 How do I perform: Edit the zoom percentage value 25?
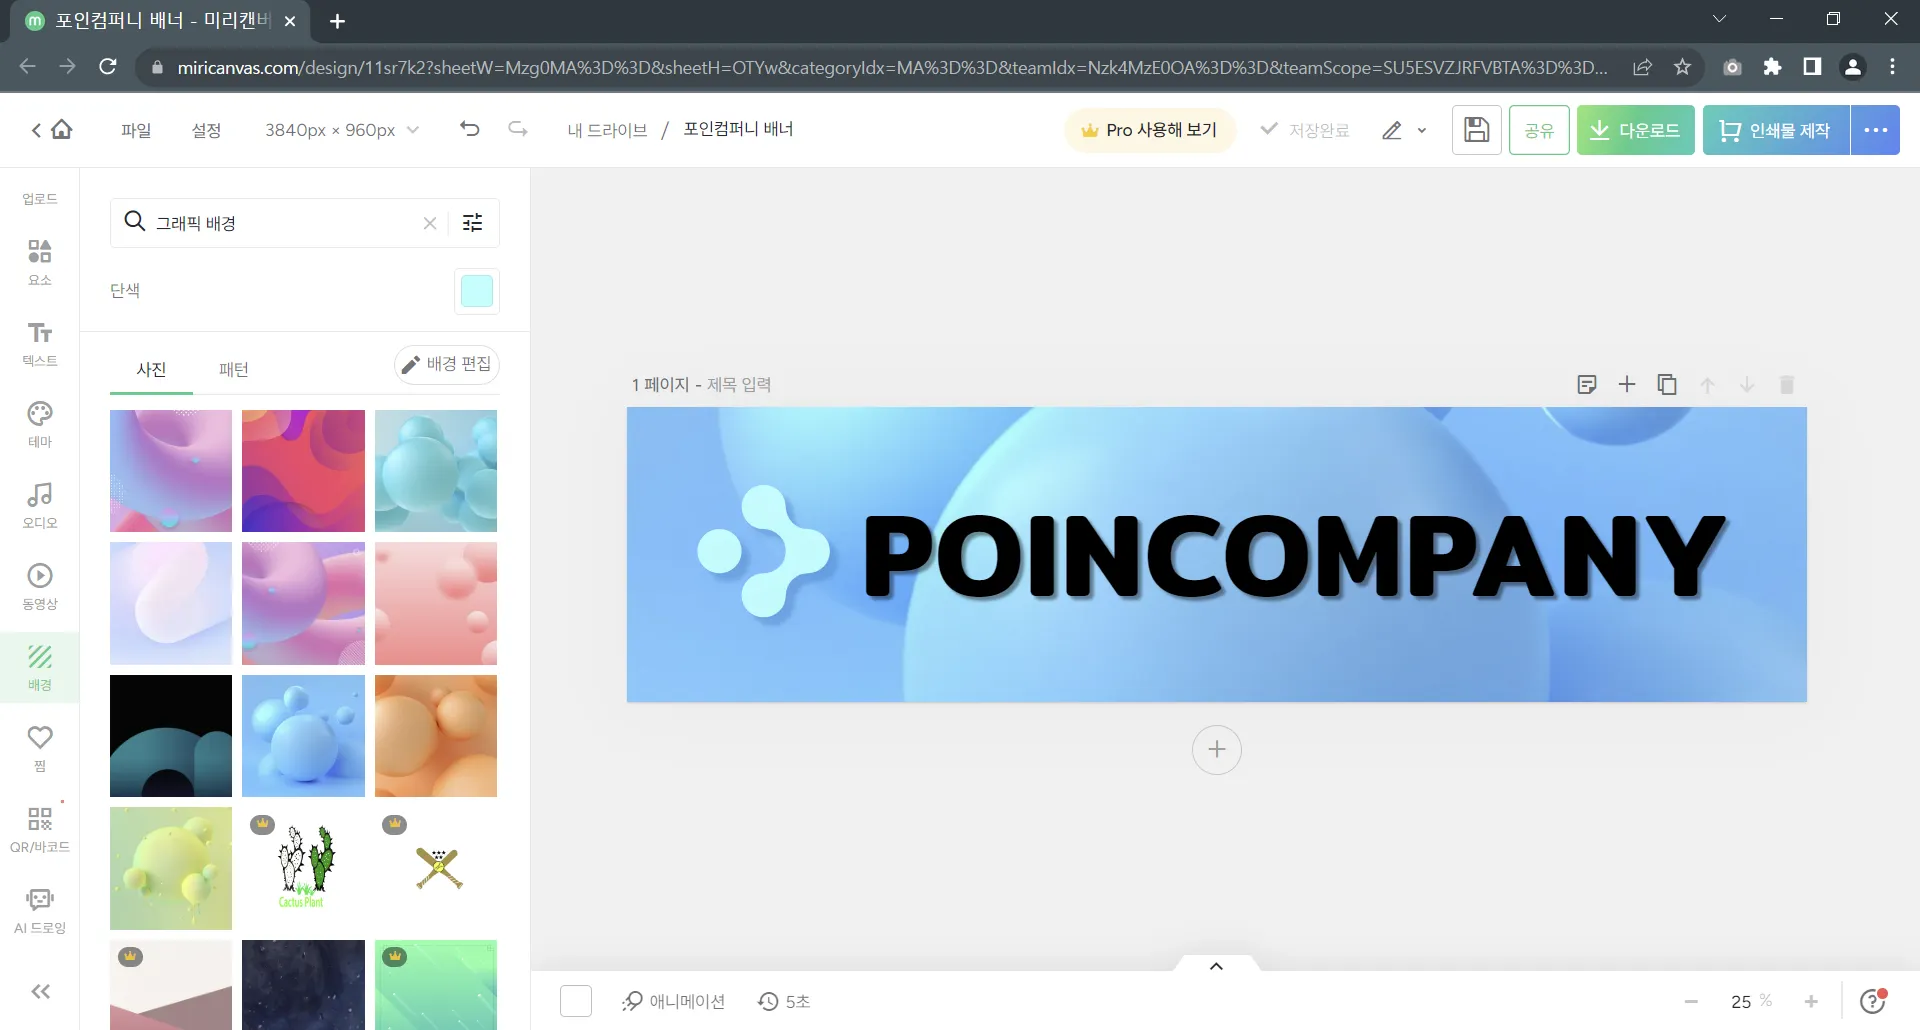click(1741, 1001)
